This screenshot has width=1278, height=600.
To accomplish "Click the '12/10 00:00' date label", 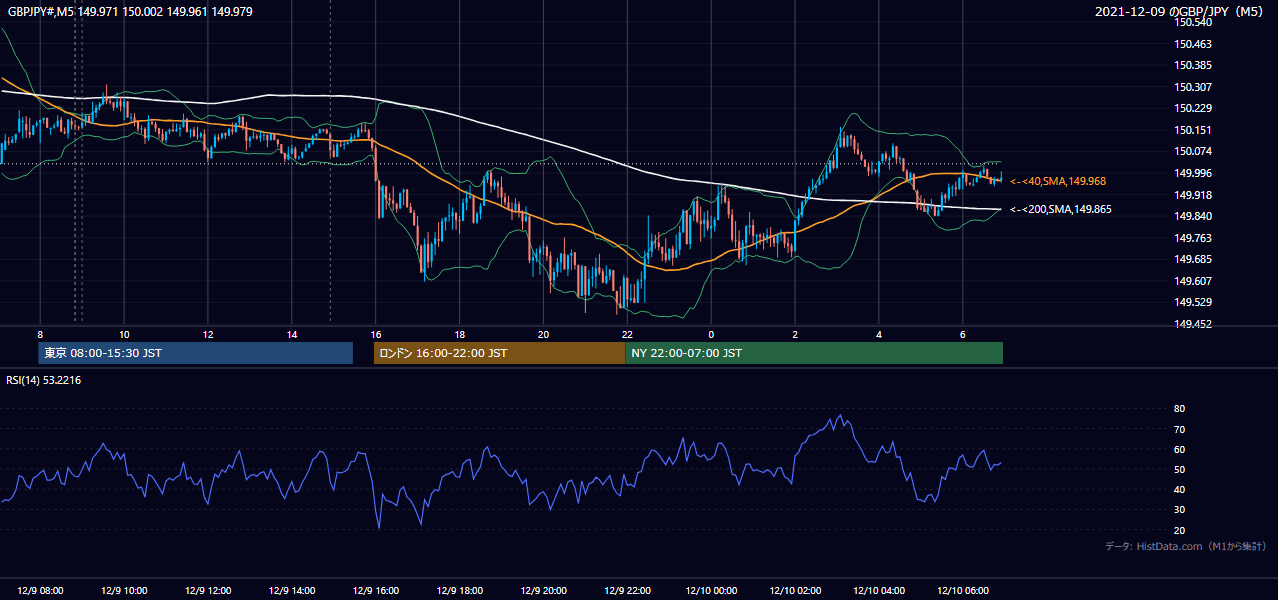I will pos(711,591).
